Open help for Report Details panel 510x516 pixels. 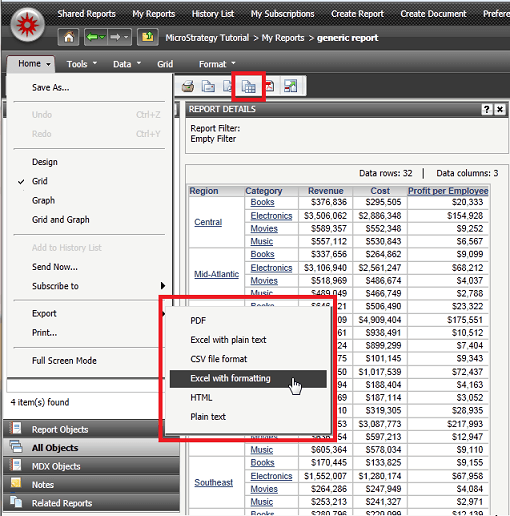(487, 109)
